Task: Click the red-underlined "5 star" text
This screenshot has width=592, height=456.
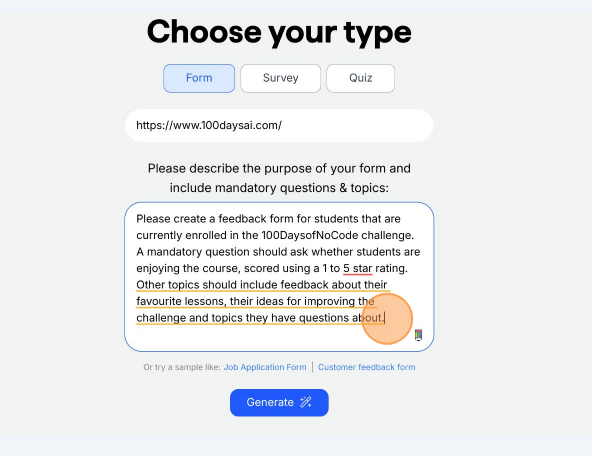Action: pos(358,268)
